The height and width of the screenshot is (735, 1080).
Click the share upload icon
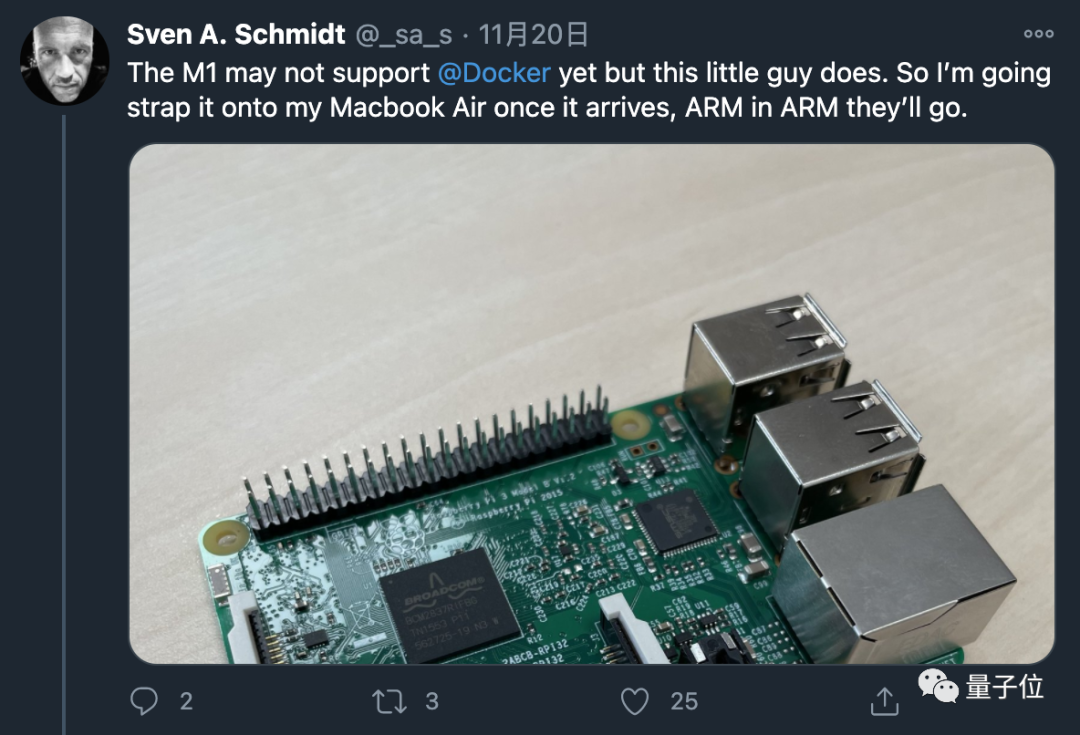(884, 701)
